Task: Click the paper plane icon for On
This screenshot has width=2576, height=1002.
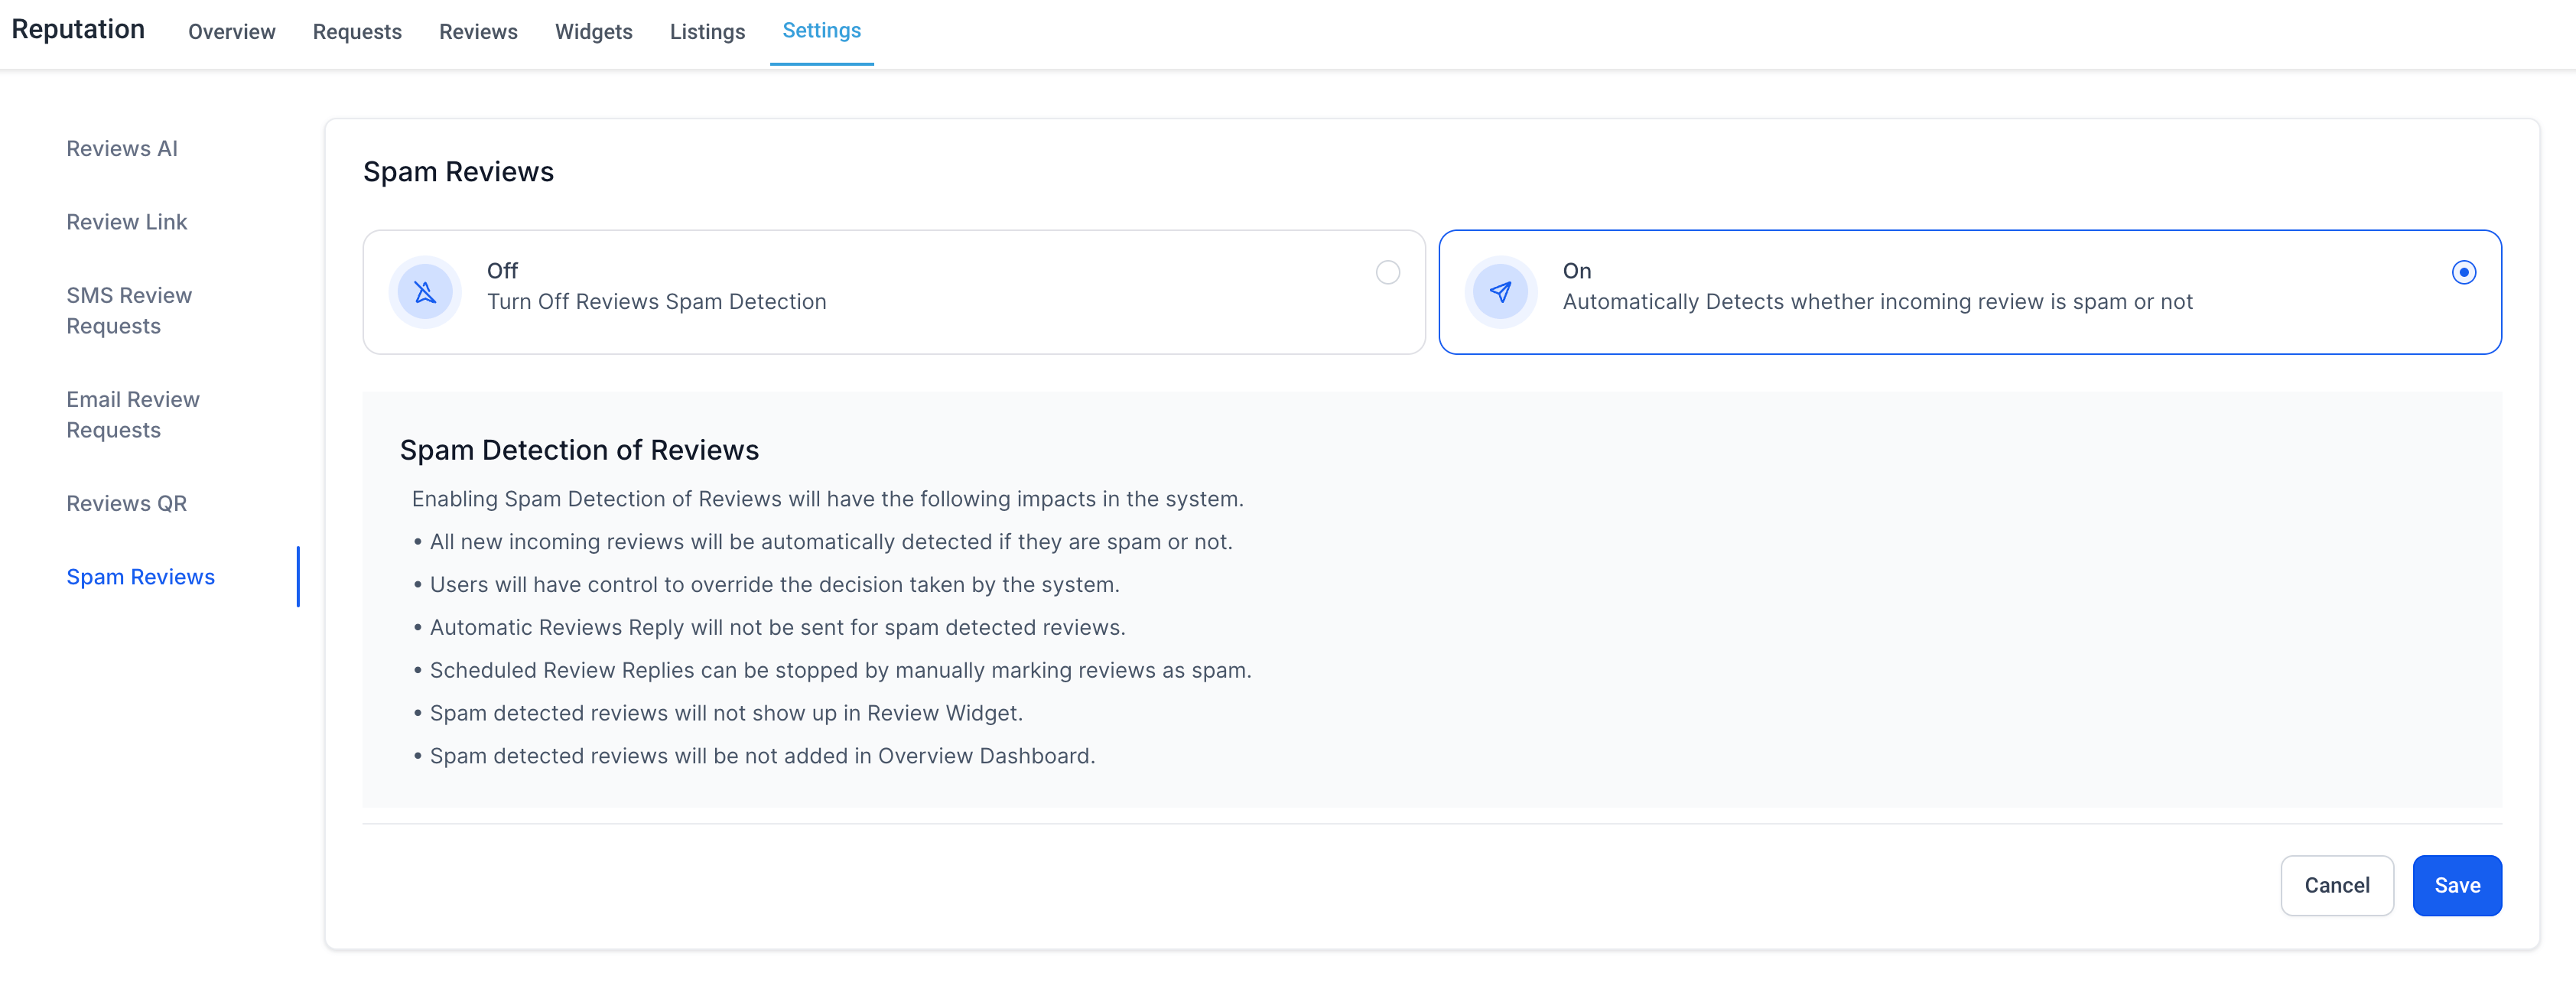Action: pyautogui.click(x=1500, y=292)
